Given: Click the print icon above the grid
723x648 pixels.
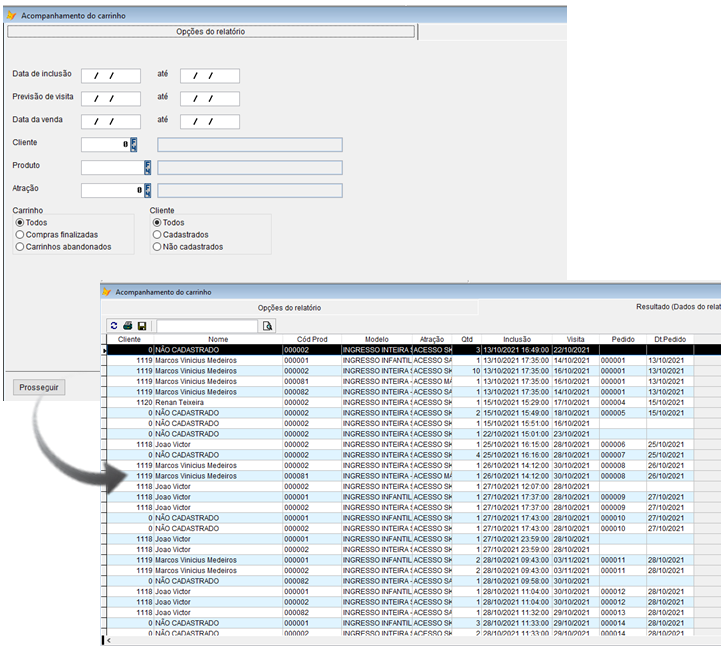Looking at the screenshot, I should click(128, 326).
